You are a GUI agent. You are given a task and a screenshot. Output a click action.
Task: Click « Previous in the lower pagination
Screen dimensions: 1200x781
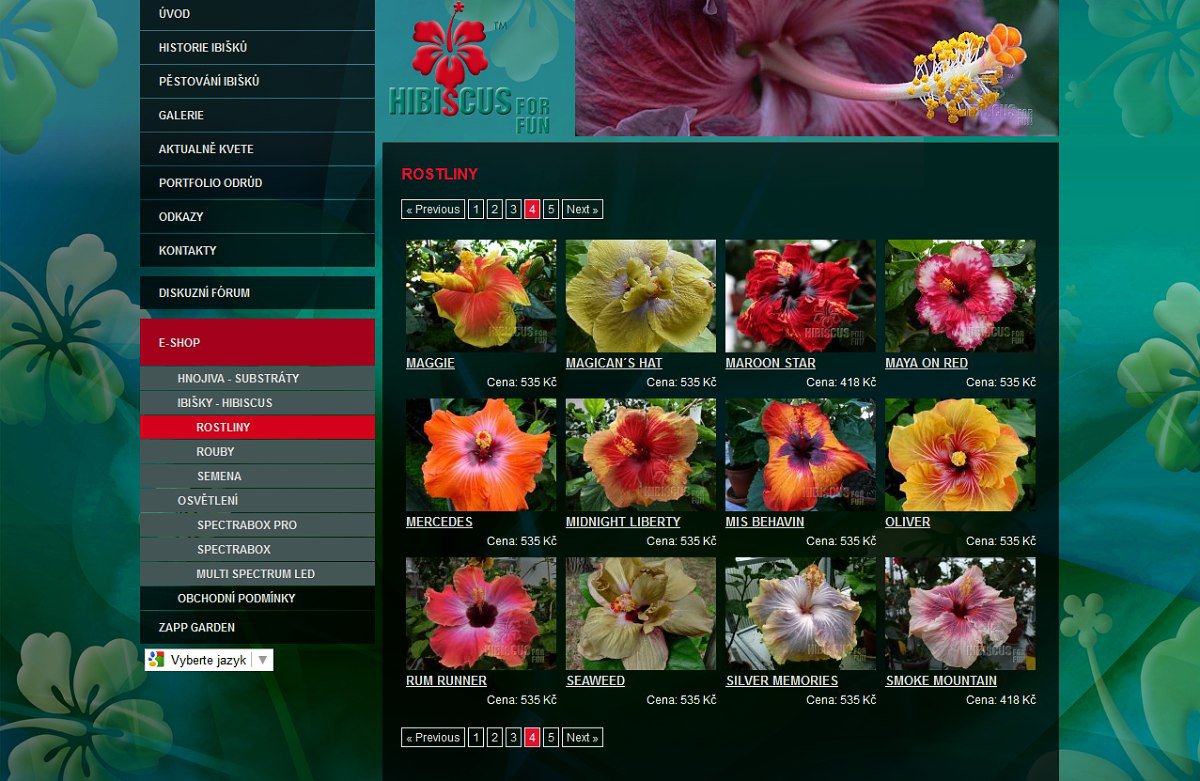(433, 738)
